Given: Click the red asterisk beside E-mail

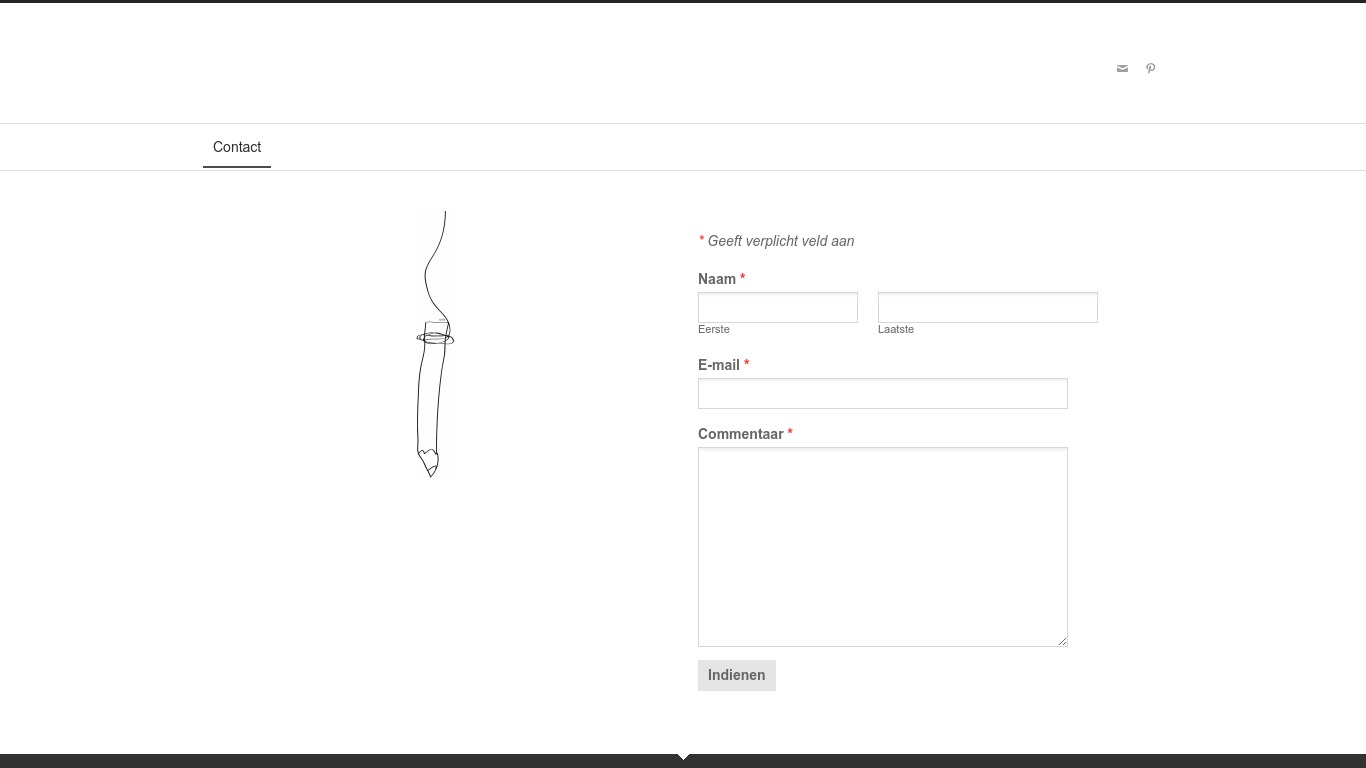Looking at the screenshot, I should (746, 364).
